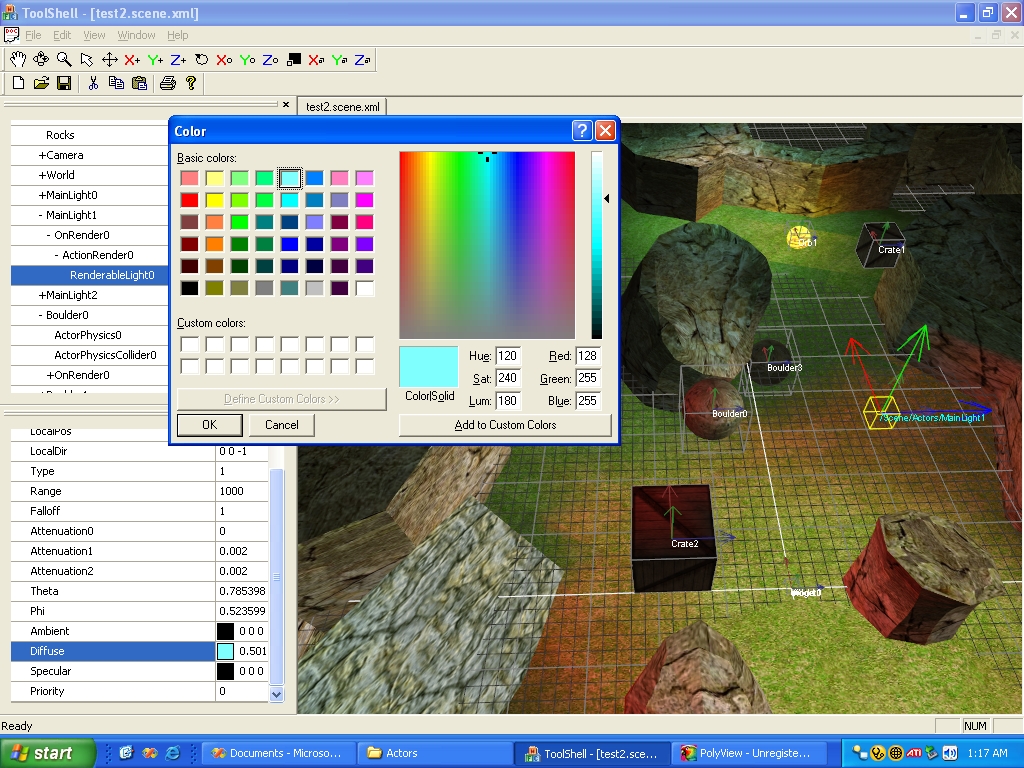Open the View menu
The width and height of the screenshot is (1024, 768).
94,35
